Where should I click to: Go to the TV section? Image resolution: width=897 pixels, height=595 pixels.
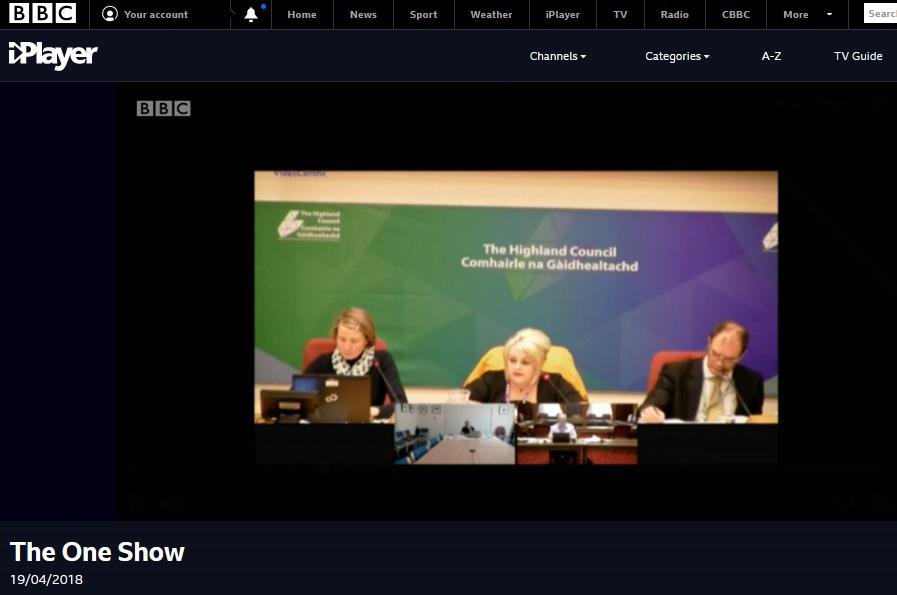click(x=621, y=14)
